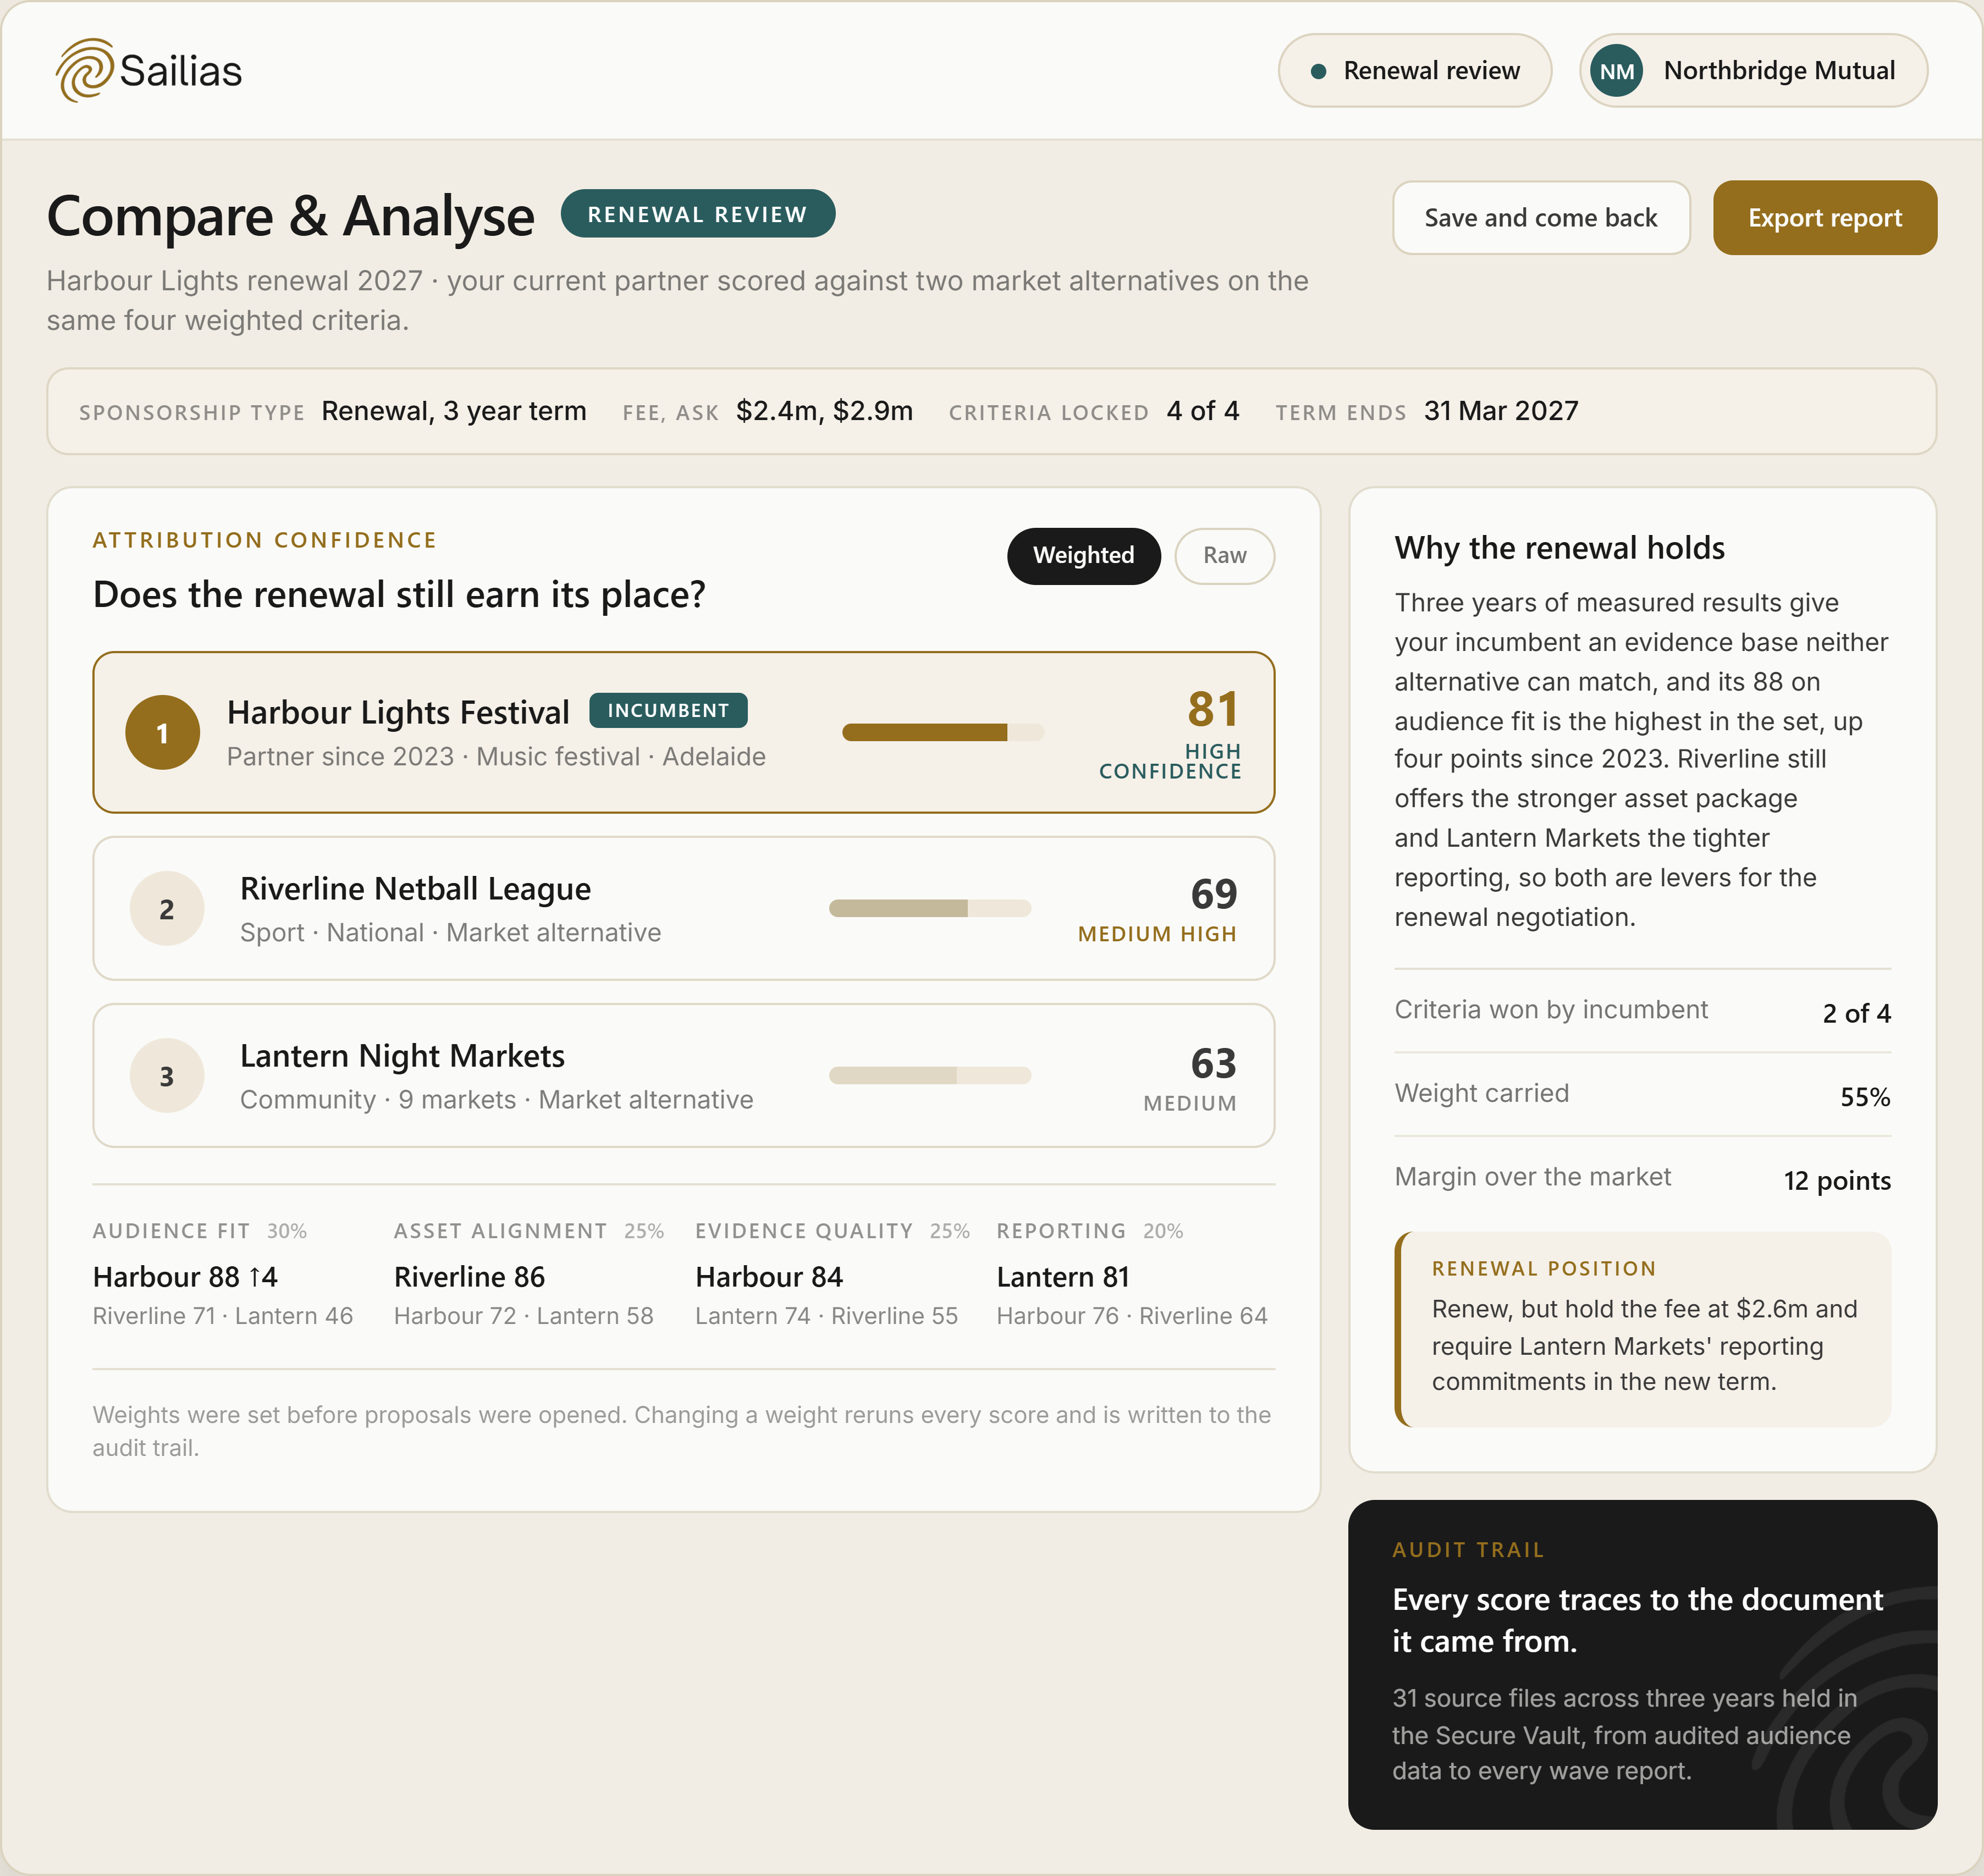This screenshot has width=1984, height=1876.
Task: Click the Renewal, 3 year term value
Action: click(x=454, y=411)
